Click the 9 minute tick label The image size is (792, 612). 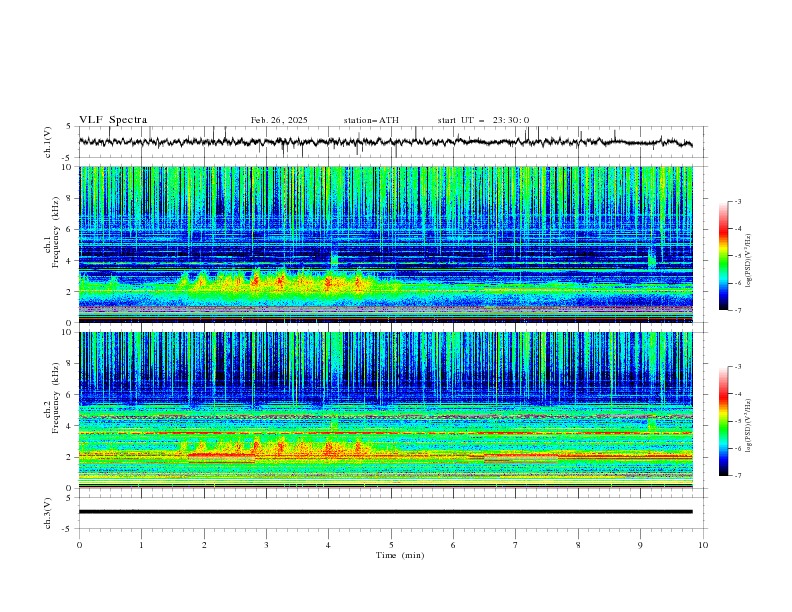(x=640, y=545)
